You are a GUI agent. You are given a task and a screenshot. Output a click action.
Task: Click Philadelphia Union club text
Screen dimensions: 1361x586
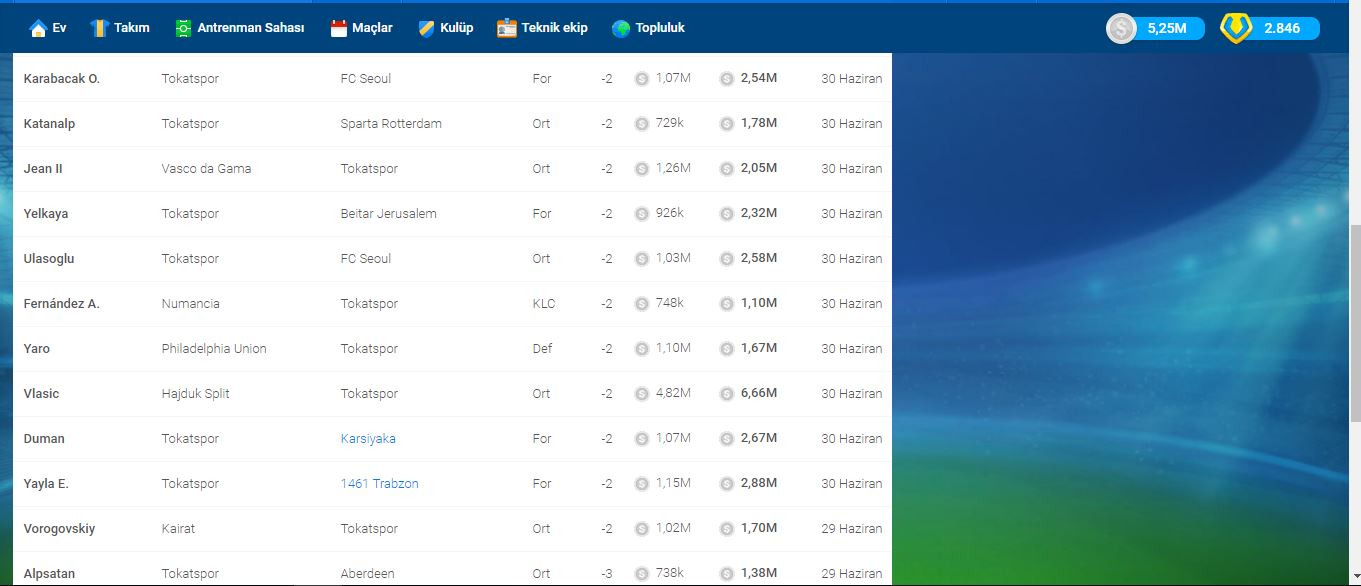point(214,348)
